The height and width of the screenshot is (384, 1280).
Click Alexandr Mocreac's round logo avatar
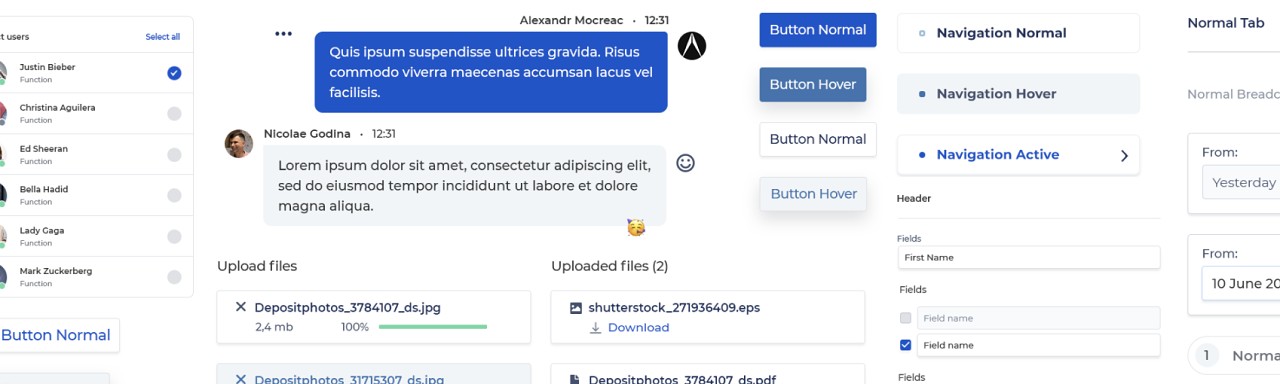point(692,45)
